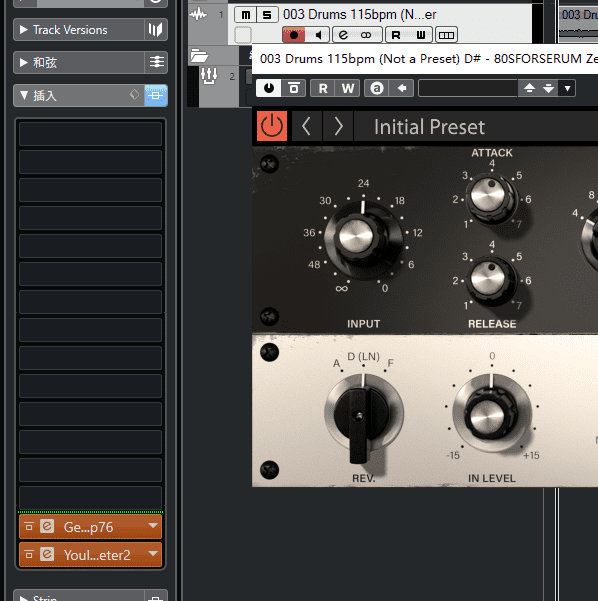Toggle record enable on drums track
The width and height of the screenshot is (598, 601).
pos(294,35)
